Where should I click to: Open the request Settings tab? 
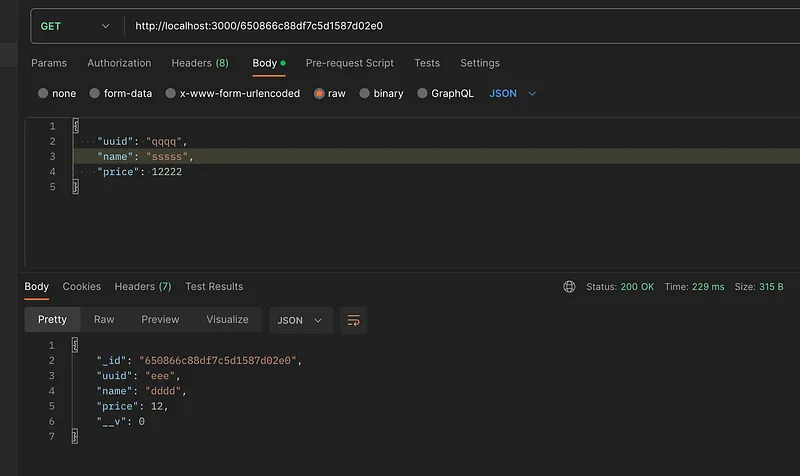(480, 63)
